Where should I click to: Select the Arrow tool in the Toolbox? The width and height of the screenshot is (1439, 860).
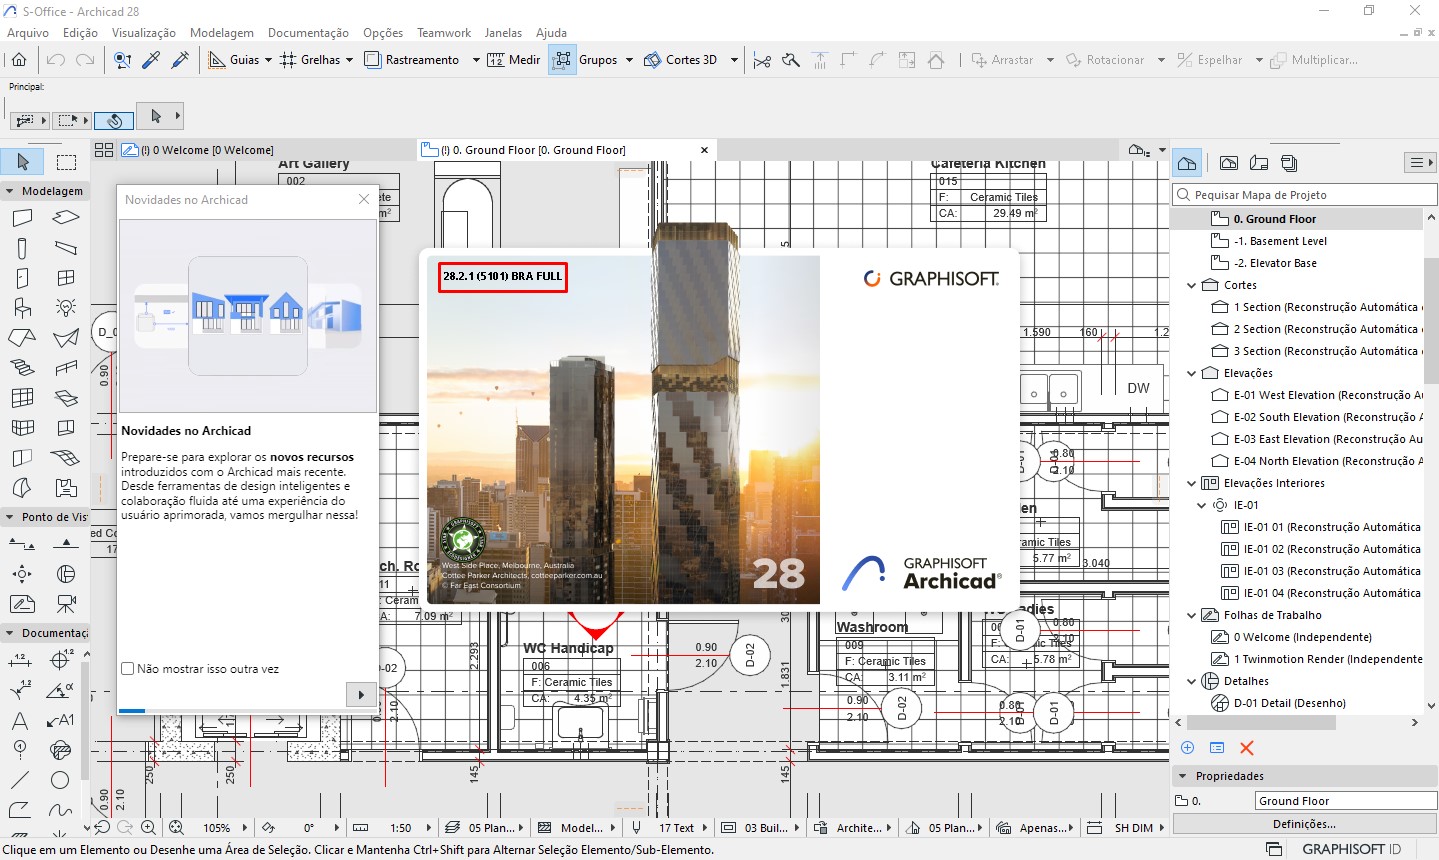point(23,161)
